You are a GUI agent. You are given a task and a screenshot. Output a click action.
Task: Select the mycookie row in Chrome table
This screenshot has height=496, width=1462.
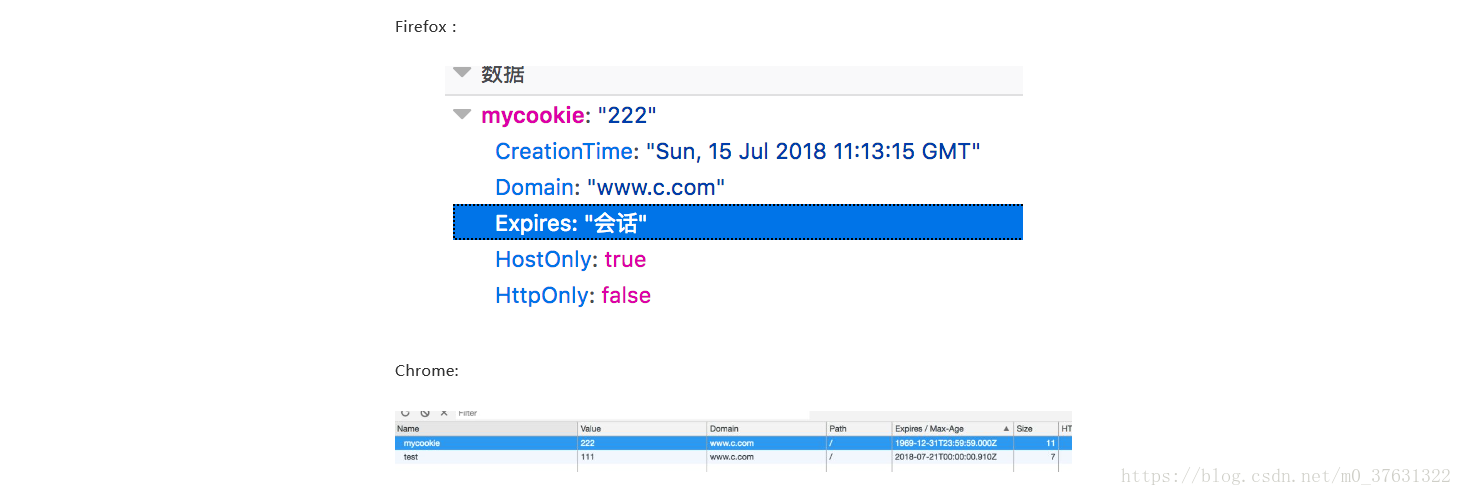click(x=485, y=442)
